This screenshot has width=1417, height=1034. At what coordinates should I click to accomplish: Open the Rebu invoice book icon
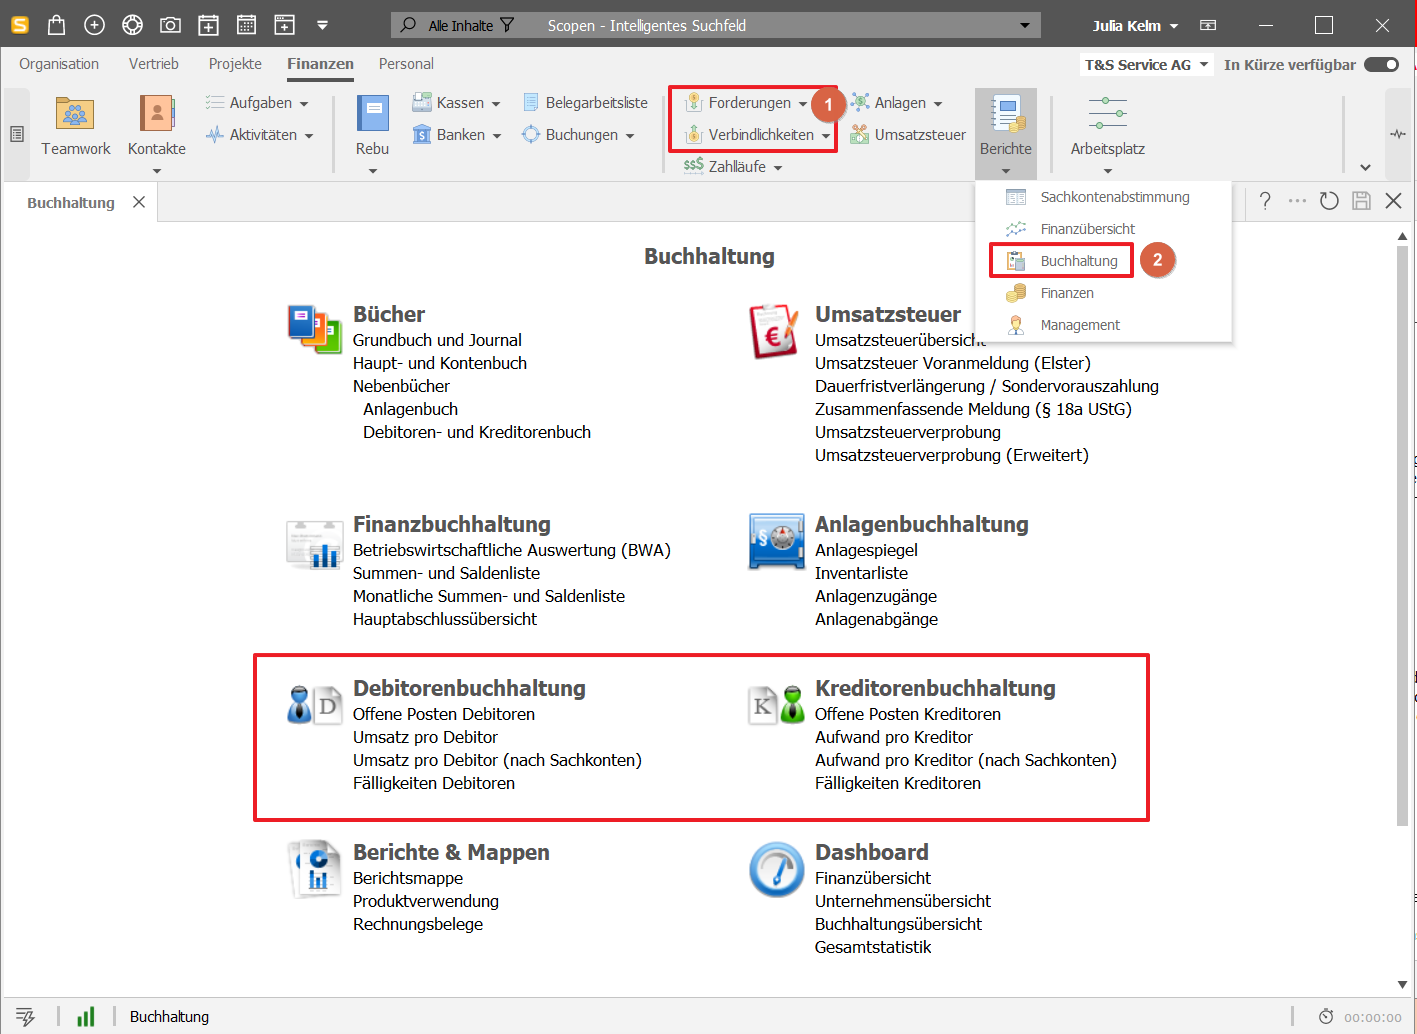(x=372, y=114)
